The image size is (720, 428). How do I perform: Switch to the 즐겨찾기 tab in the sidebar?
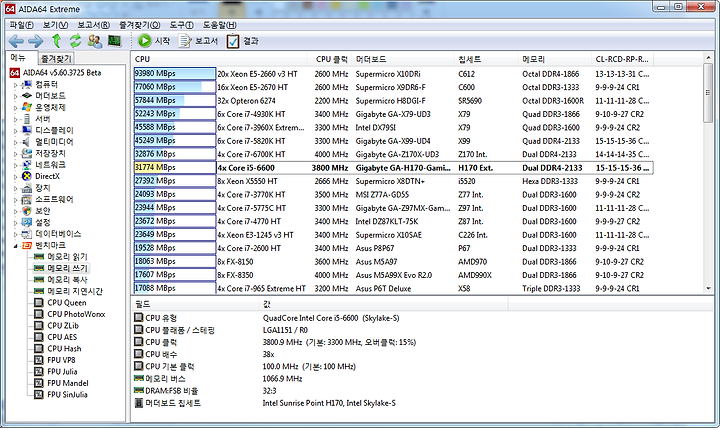(56, 58)
